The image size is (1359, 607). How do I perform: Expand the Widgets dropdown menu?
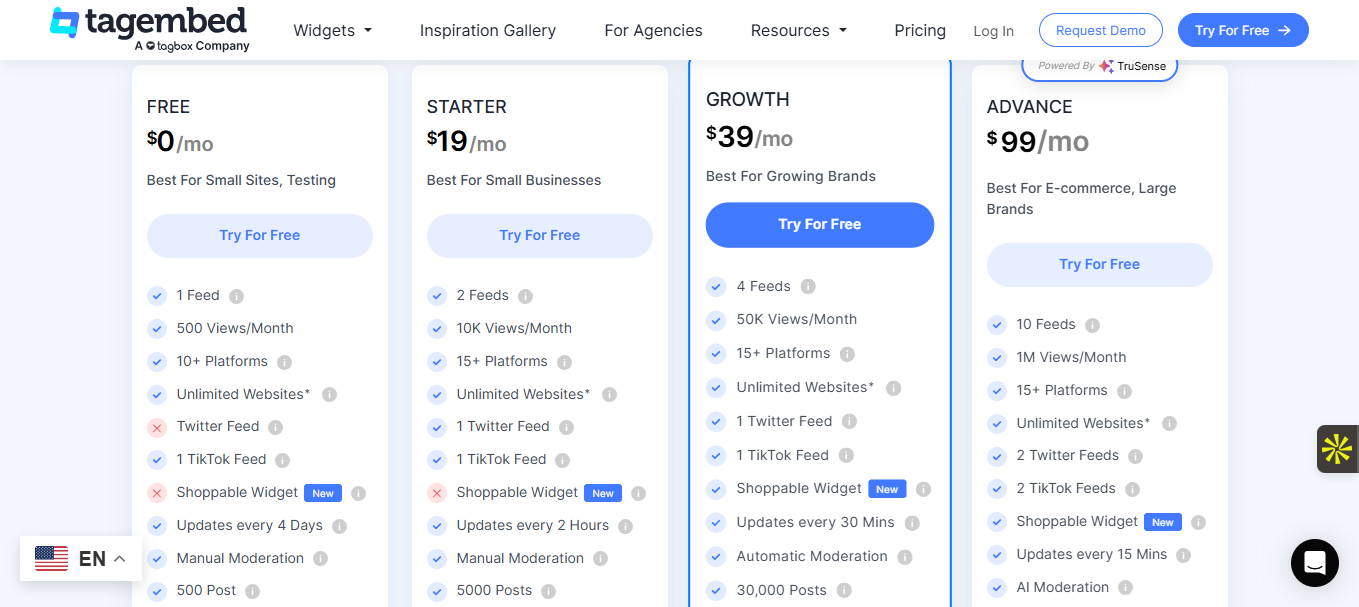click(x=332, y=30)
